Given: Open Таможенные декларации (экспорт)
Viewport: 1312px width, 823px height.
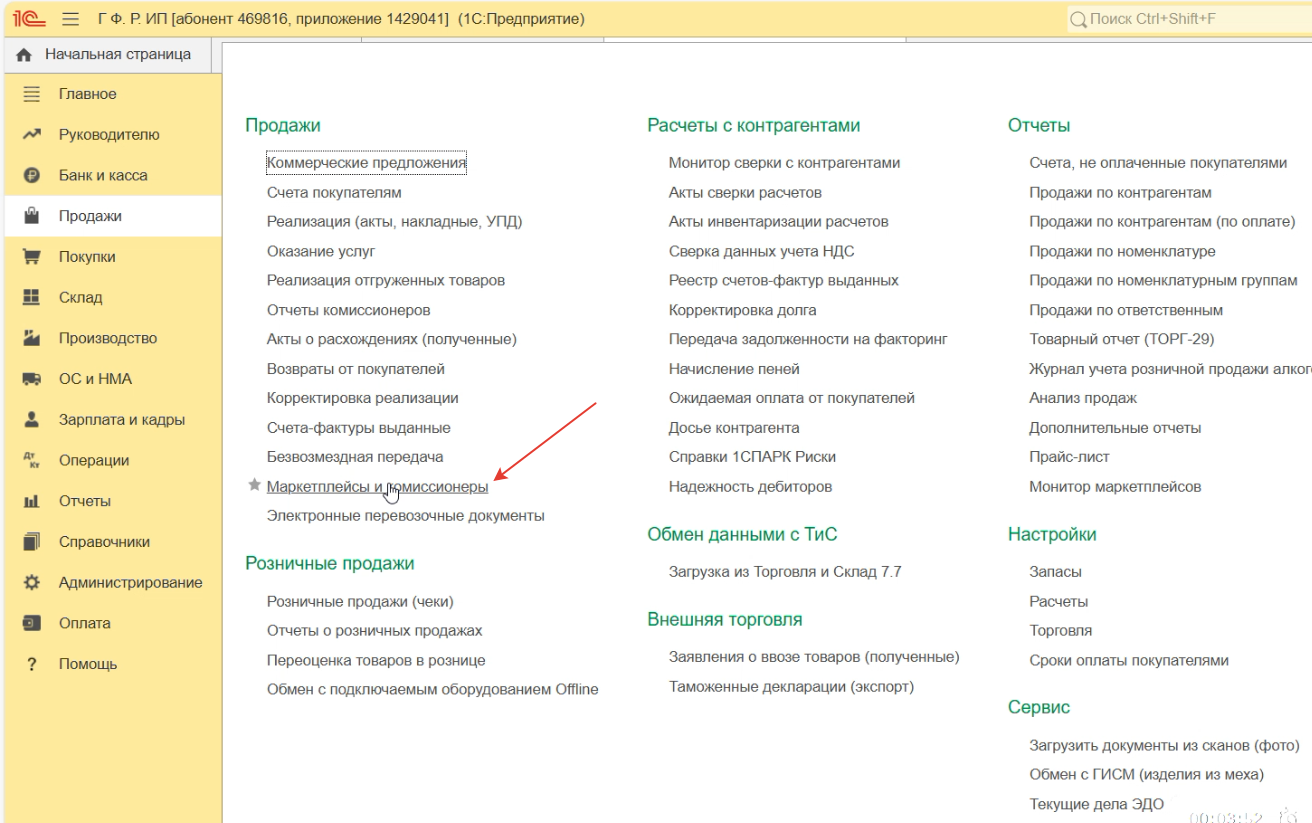Looking at the screenshot, I should coord(791,687).
